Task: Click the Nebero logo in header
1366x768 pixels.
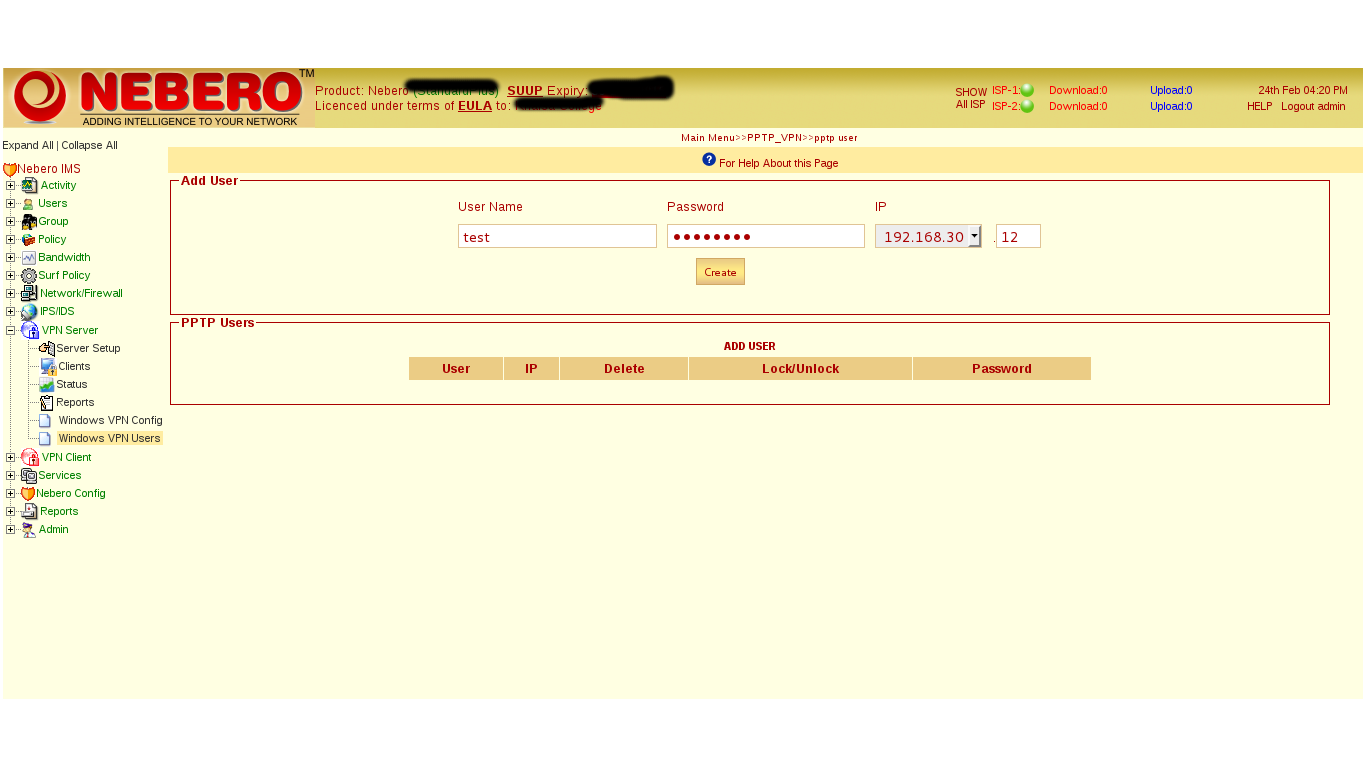Action: tap(159, 98)
